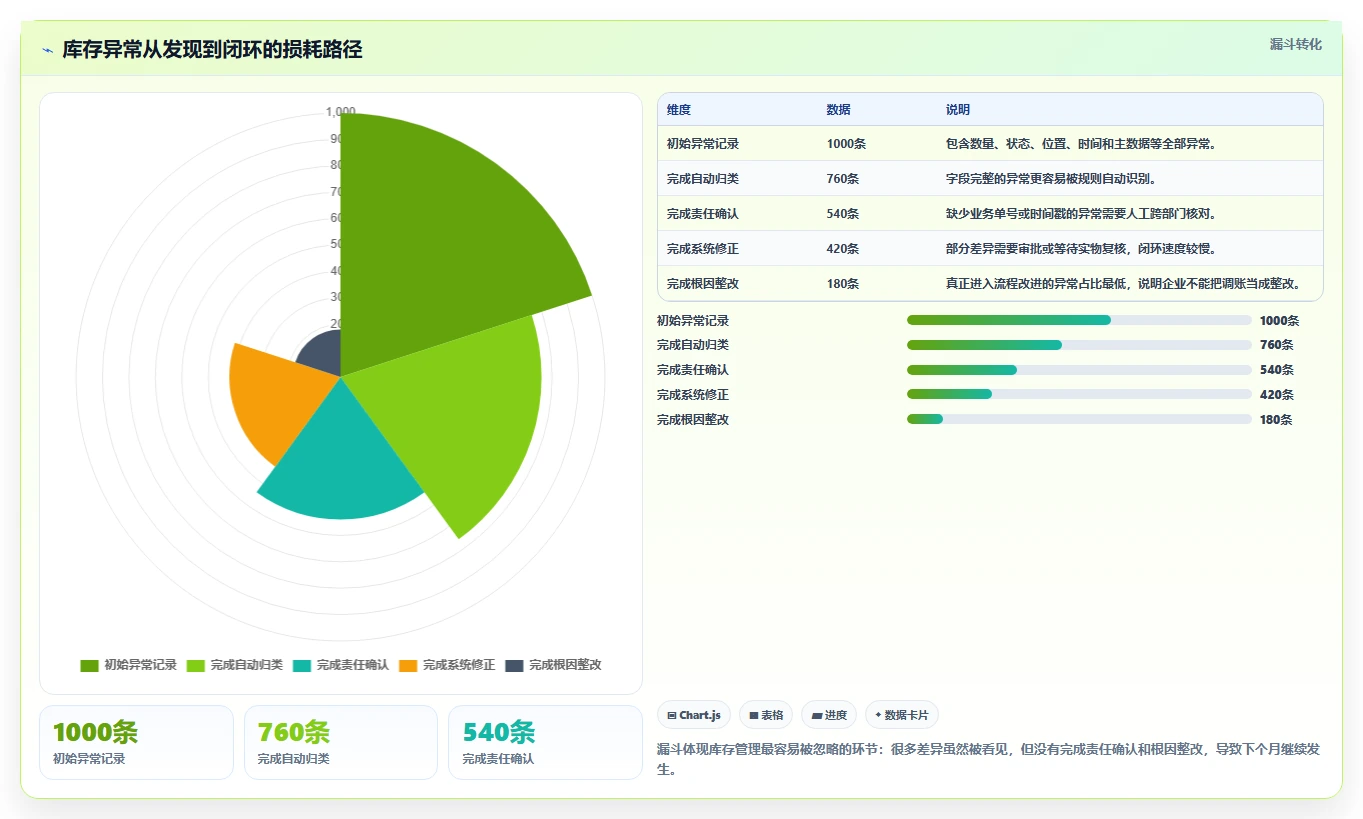This screenshot has height=819, width=1363.
Task: Click the 180条 table cell
Action: pyautogui.click(x=843, y=284)
